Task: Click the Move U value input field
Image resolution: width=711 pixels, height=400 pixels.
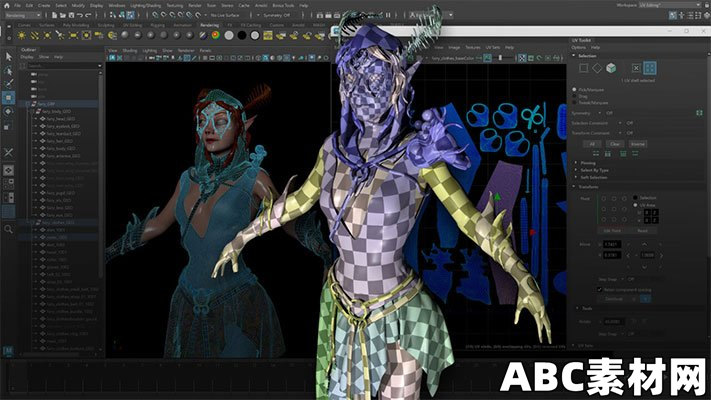Action: click(612, 244)
